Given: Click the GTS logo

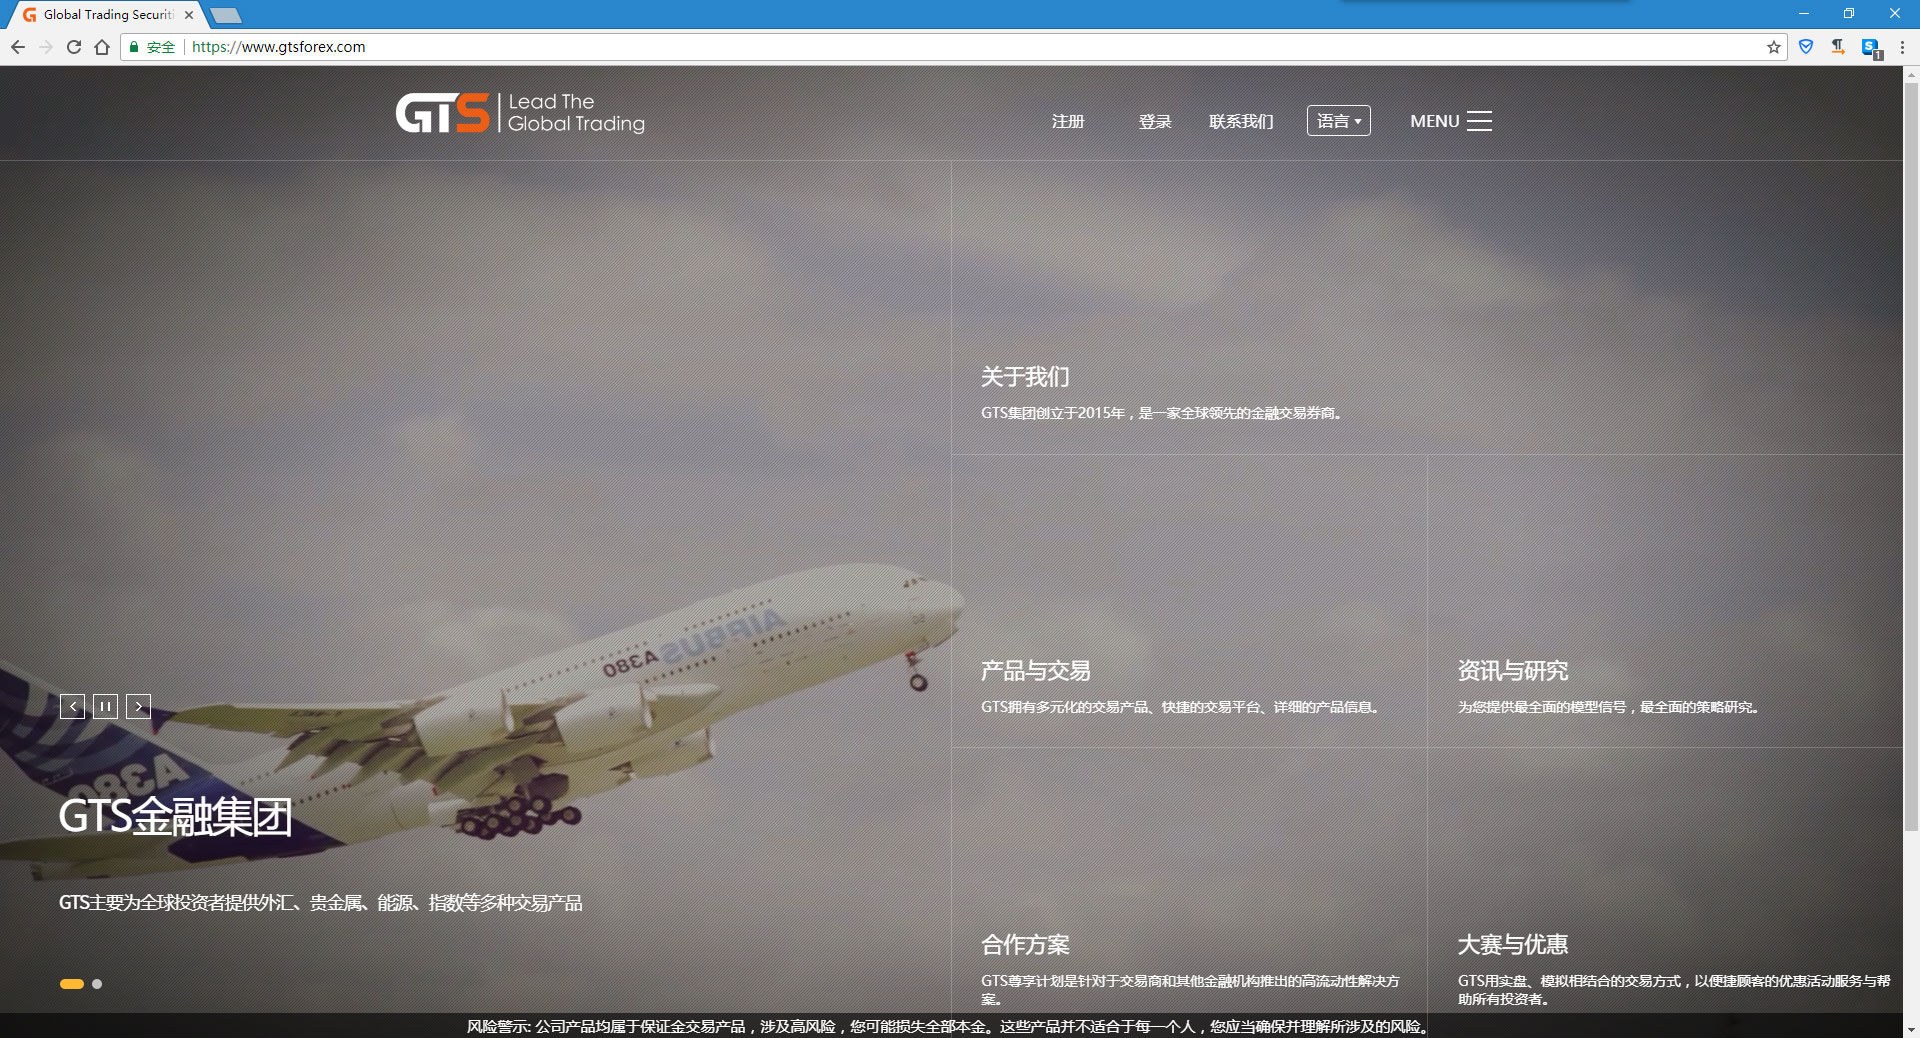Looking at the screenshot, I should [x=442, y=113].
